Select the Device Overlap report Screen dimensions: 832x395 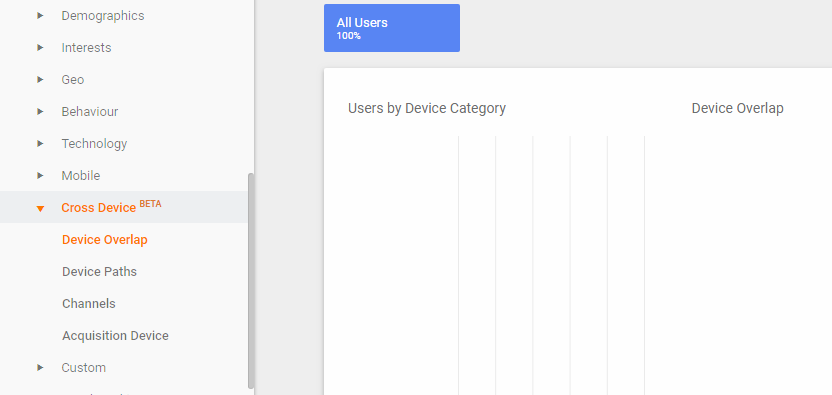(105, 239)
